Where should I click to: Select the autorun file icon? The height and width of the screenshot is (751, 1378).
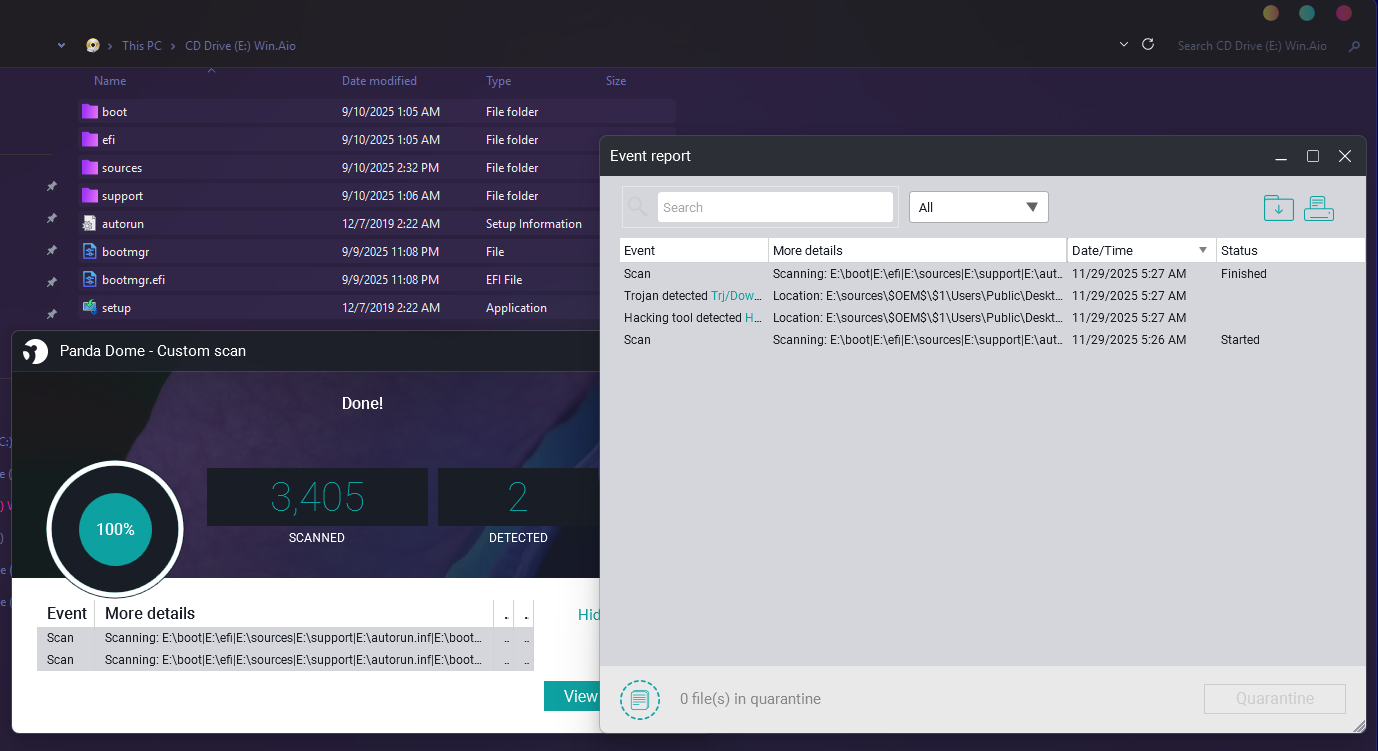89,223
